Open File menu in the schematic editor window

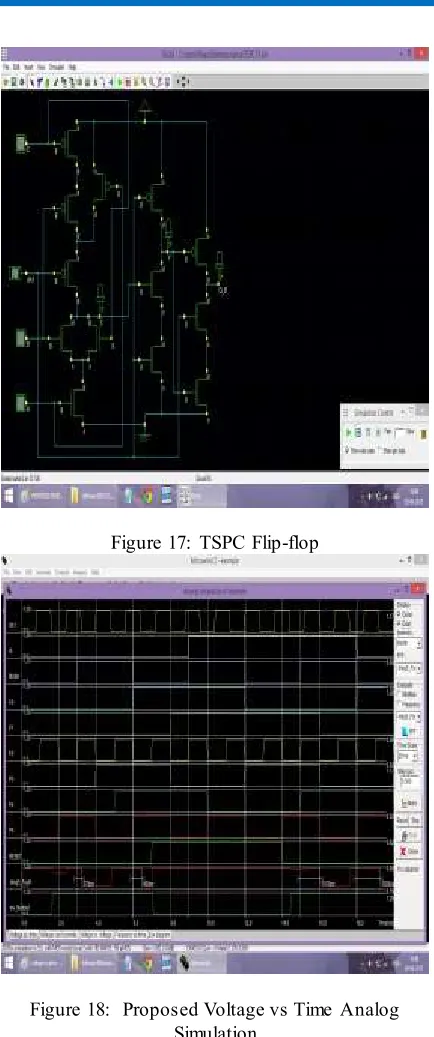(x=6, y=67)
